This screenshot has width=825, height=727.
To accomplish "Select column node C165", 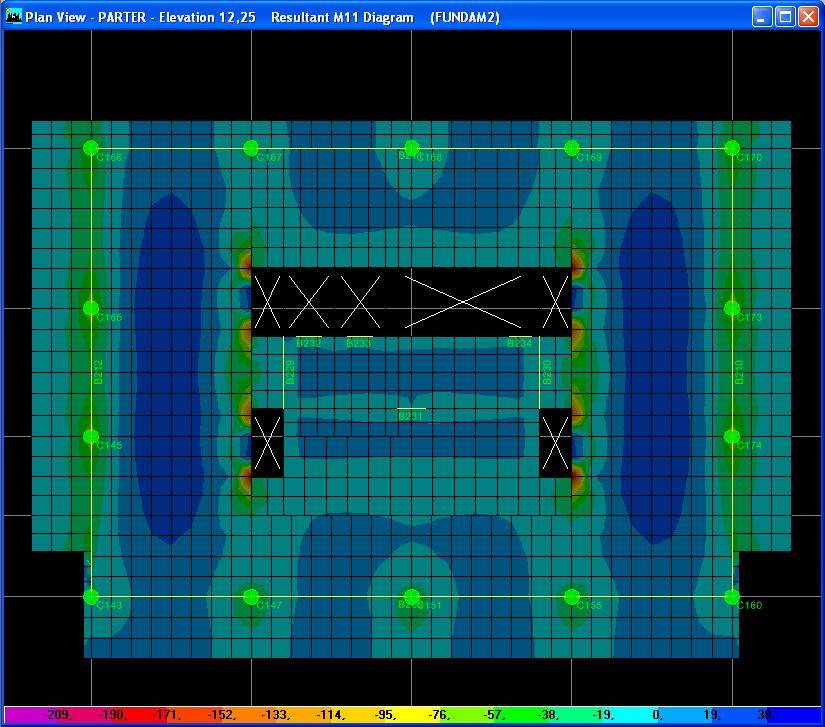I will [91, 308].
